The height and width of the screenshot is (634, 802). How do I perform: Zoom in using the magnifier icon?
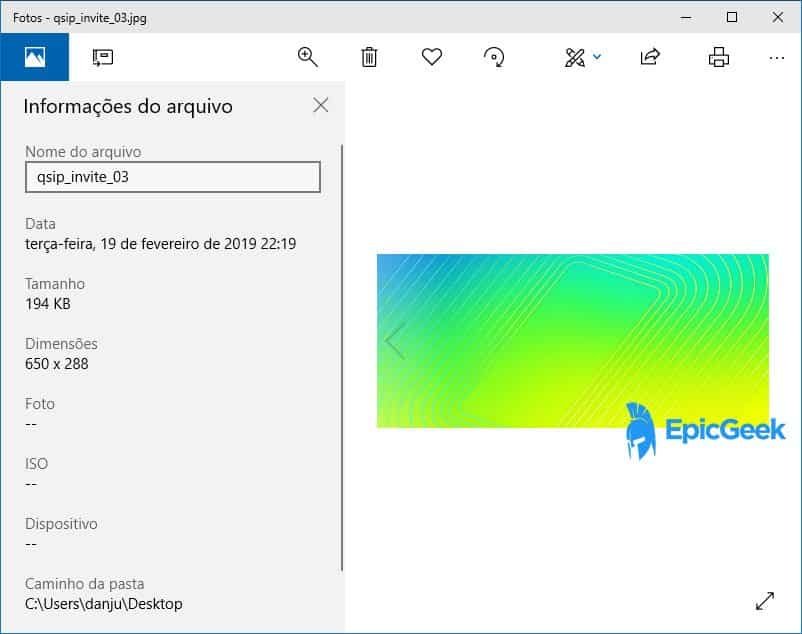click(308, 57)
